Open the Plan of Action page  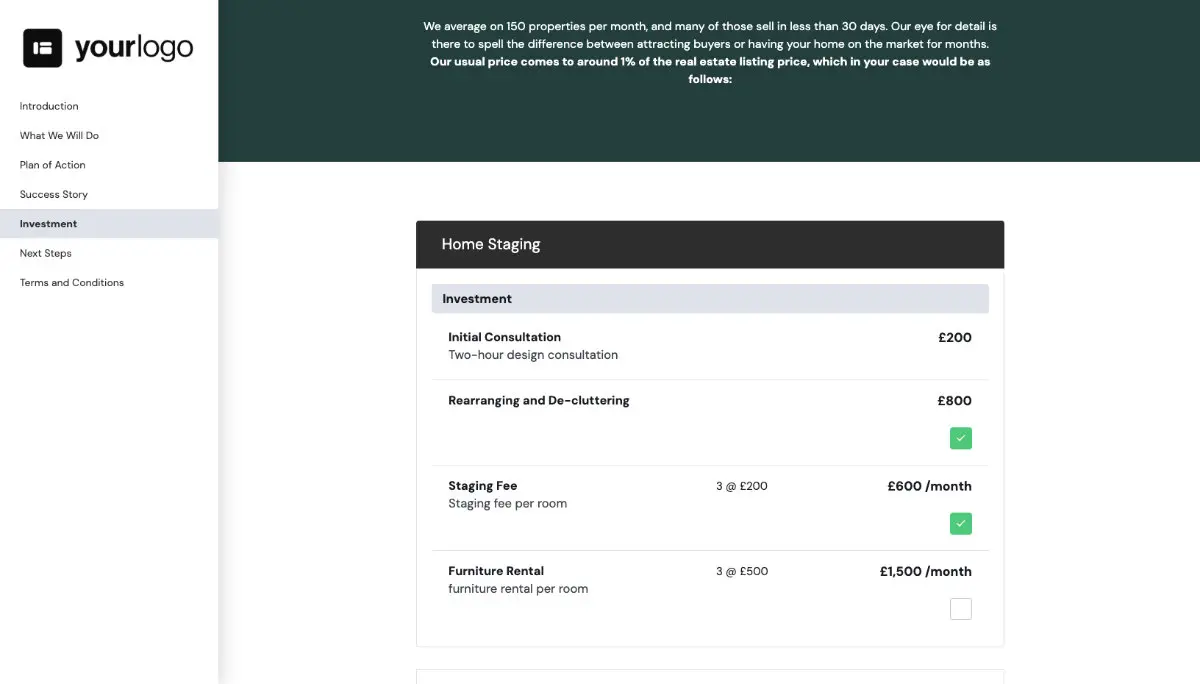click(51, 164)
